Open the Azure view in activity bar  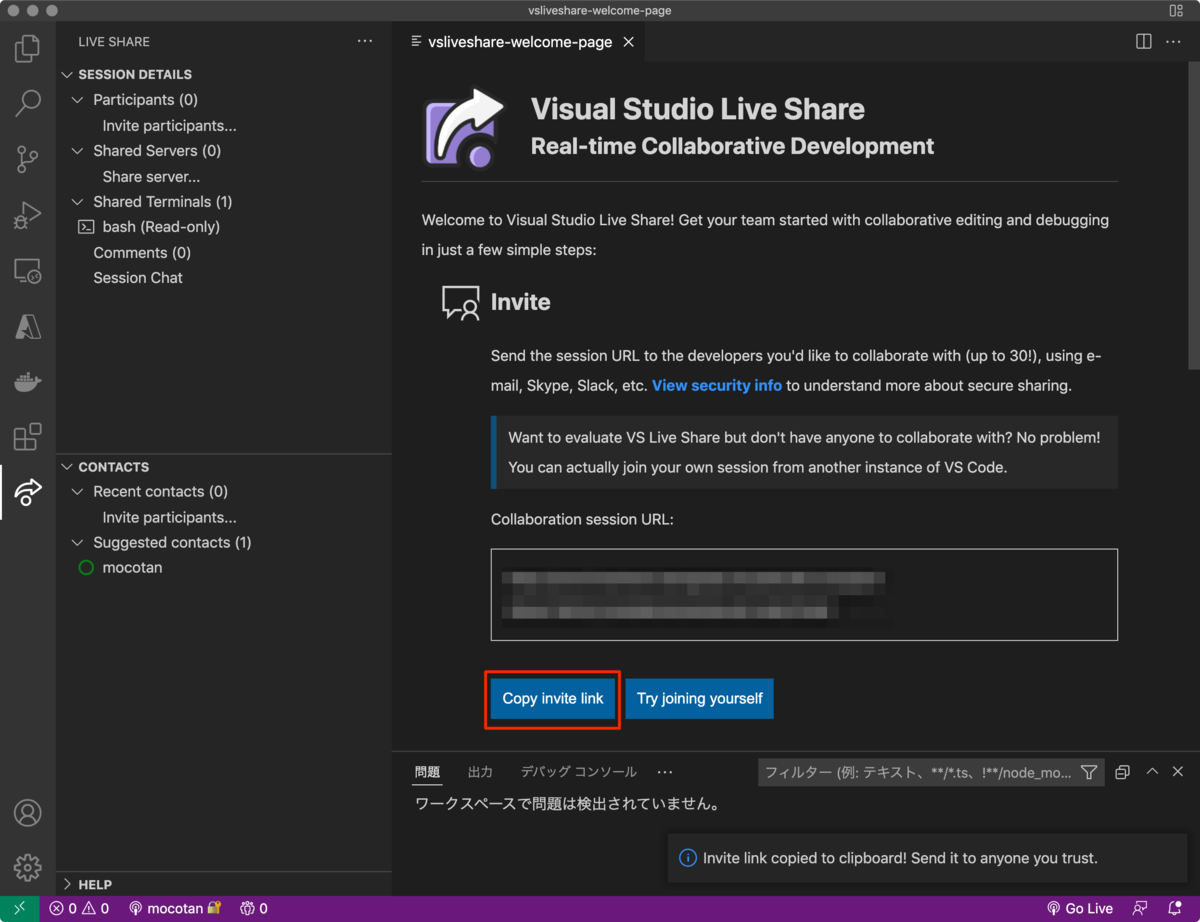[x=27, y=326]
